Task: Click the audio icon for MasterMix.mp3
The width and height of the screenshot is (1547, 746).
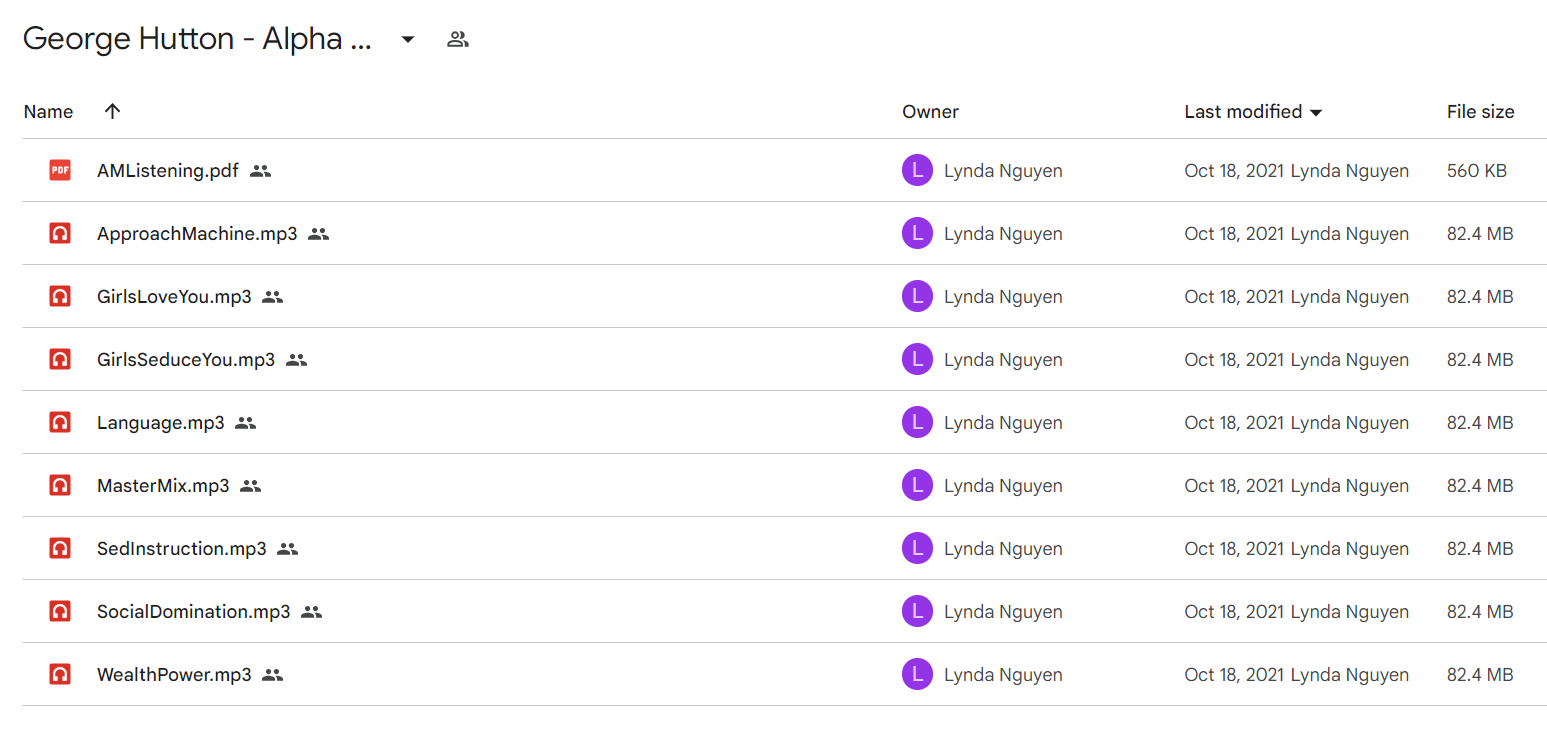Action: click(x=60, y=486)
